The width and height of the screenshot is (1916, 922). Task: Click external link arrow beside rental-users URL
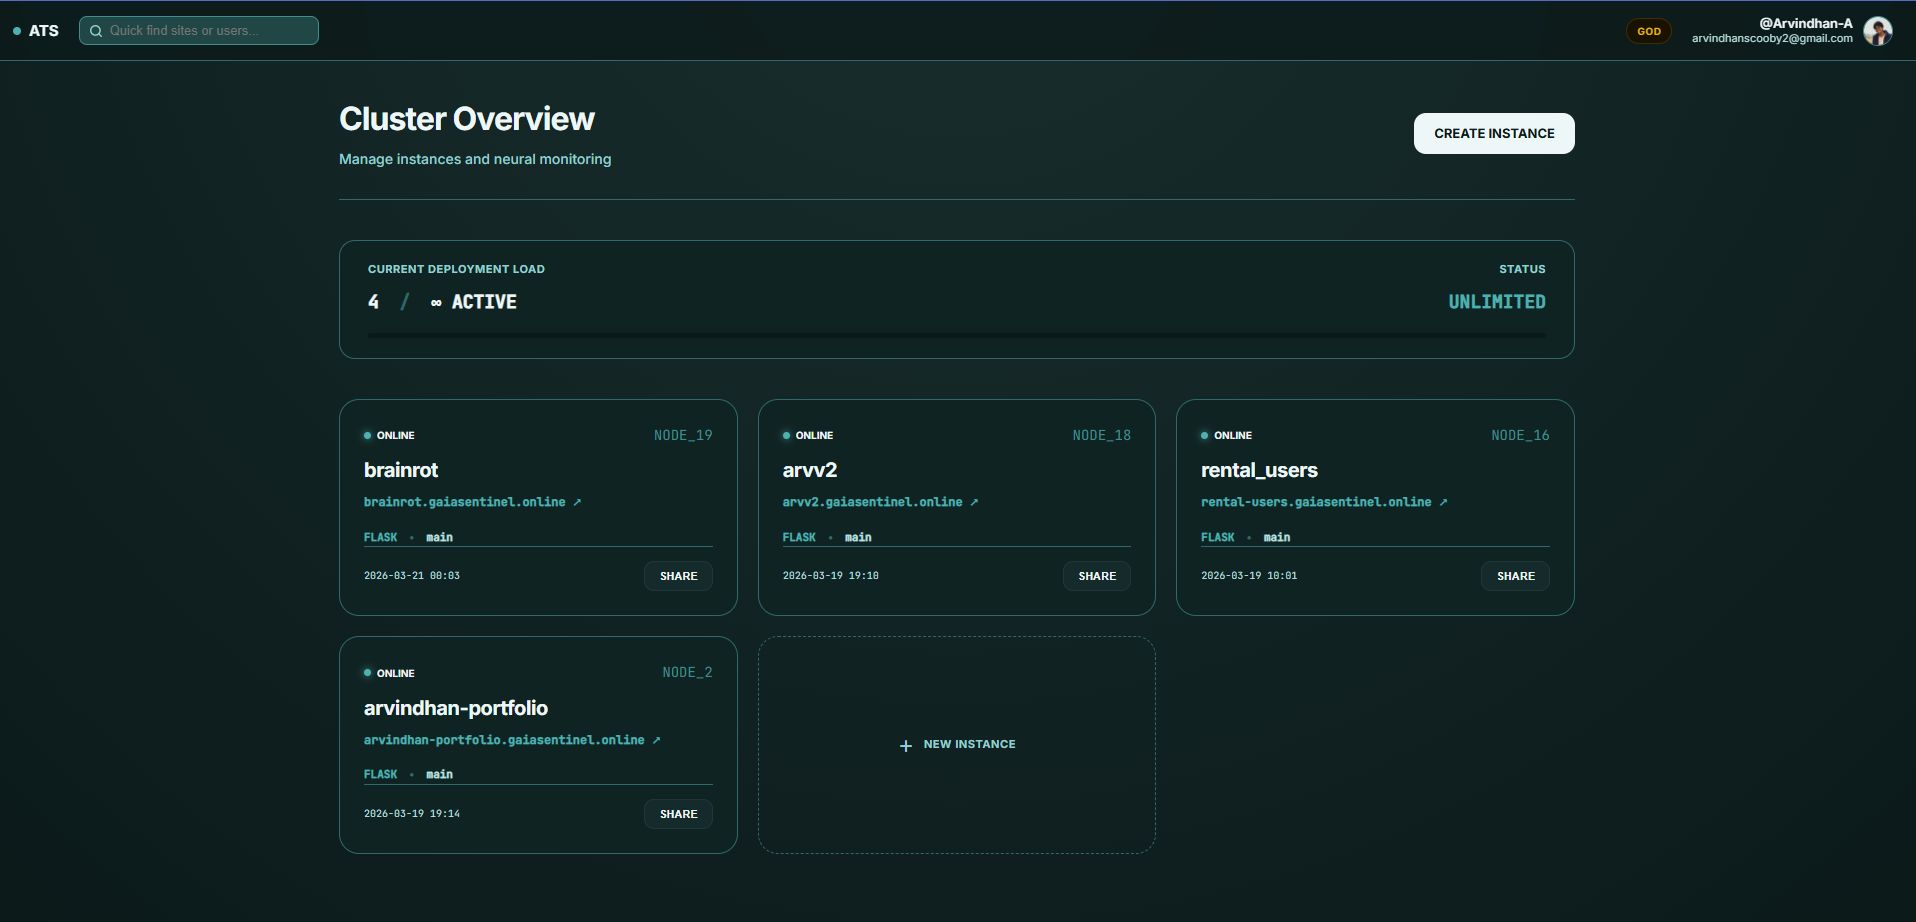(x=1443, y=502)
